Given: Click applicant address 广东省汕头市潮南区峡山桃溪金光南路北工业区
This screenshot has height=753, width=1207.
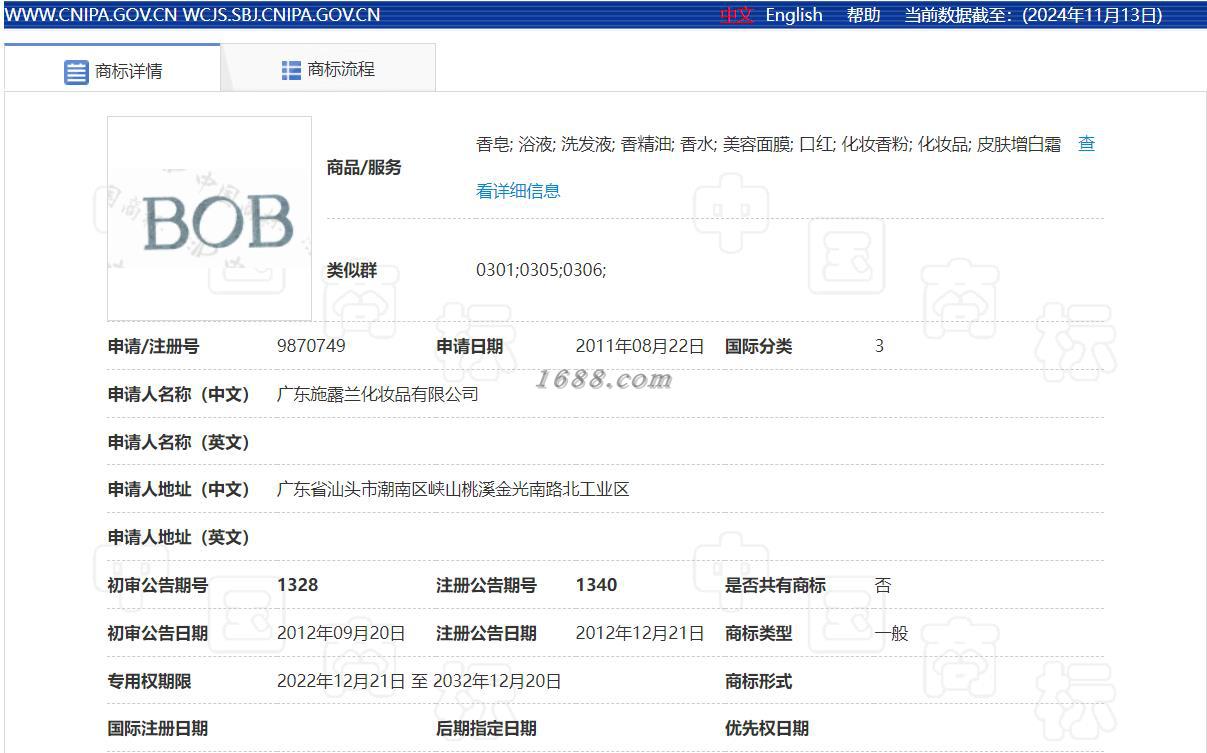Looking at the screenshot, I should coord(453,489).
